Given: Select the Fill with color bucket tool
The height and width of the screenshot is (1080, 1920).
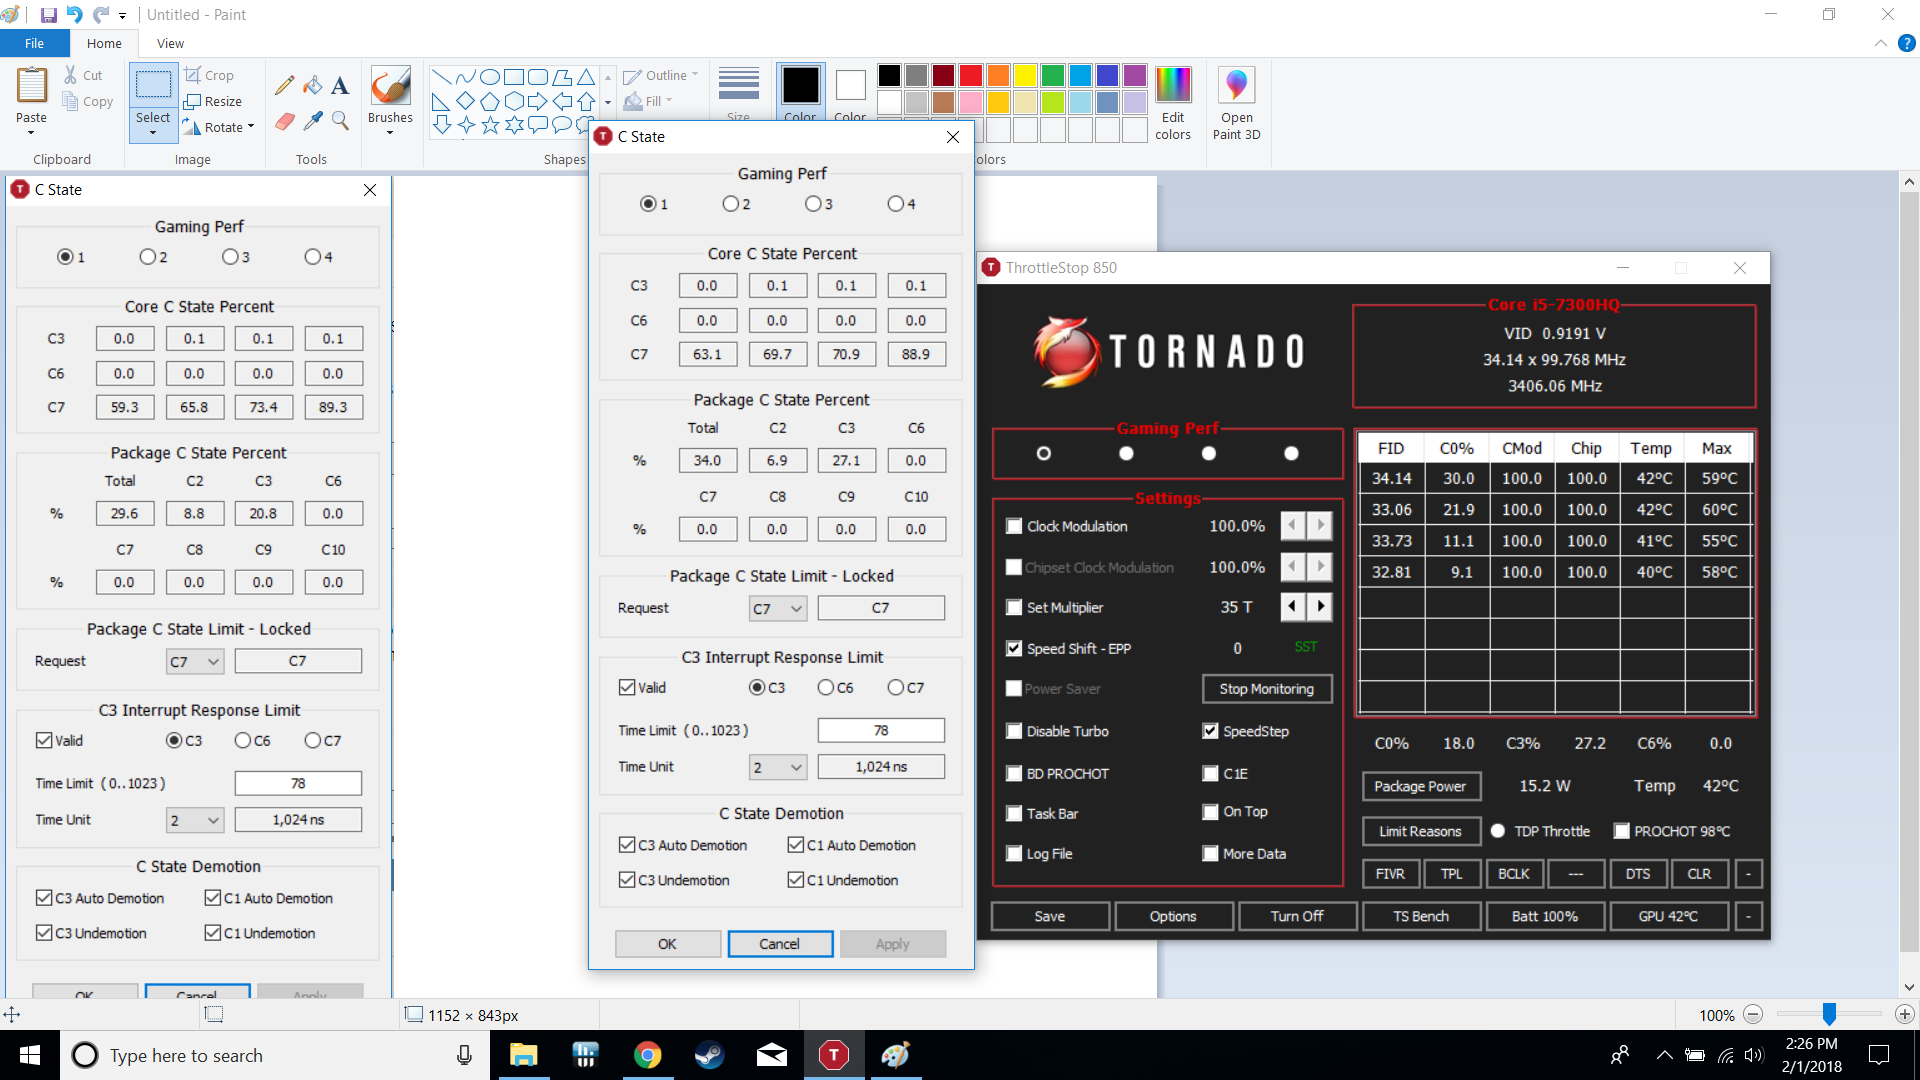Looking at the screenshot, I should pos(313,86).
